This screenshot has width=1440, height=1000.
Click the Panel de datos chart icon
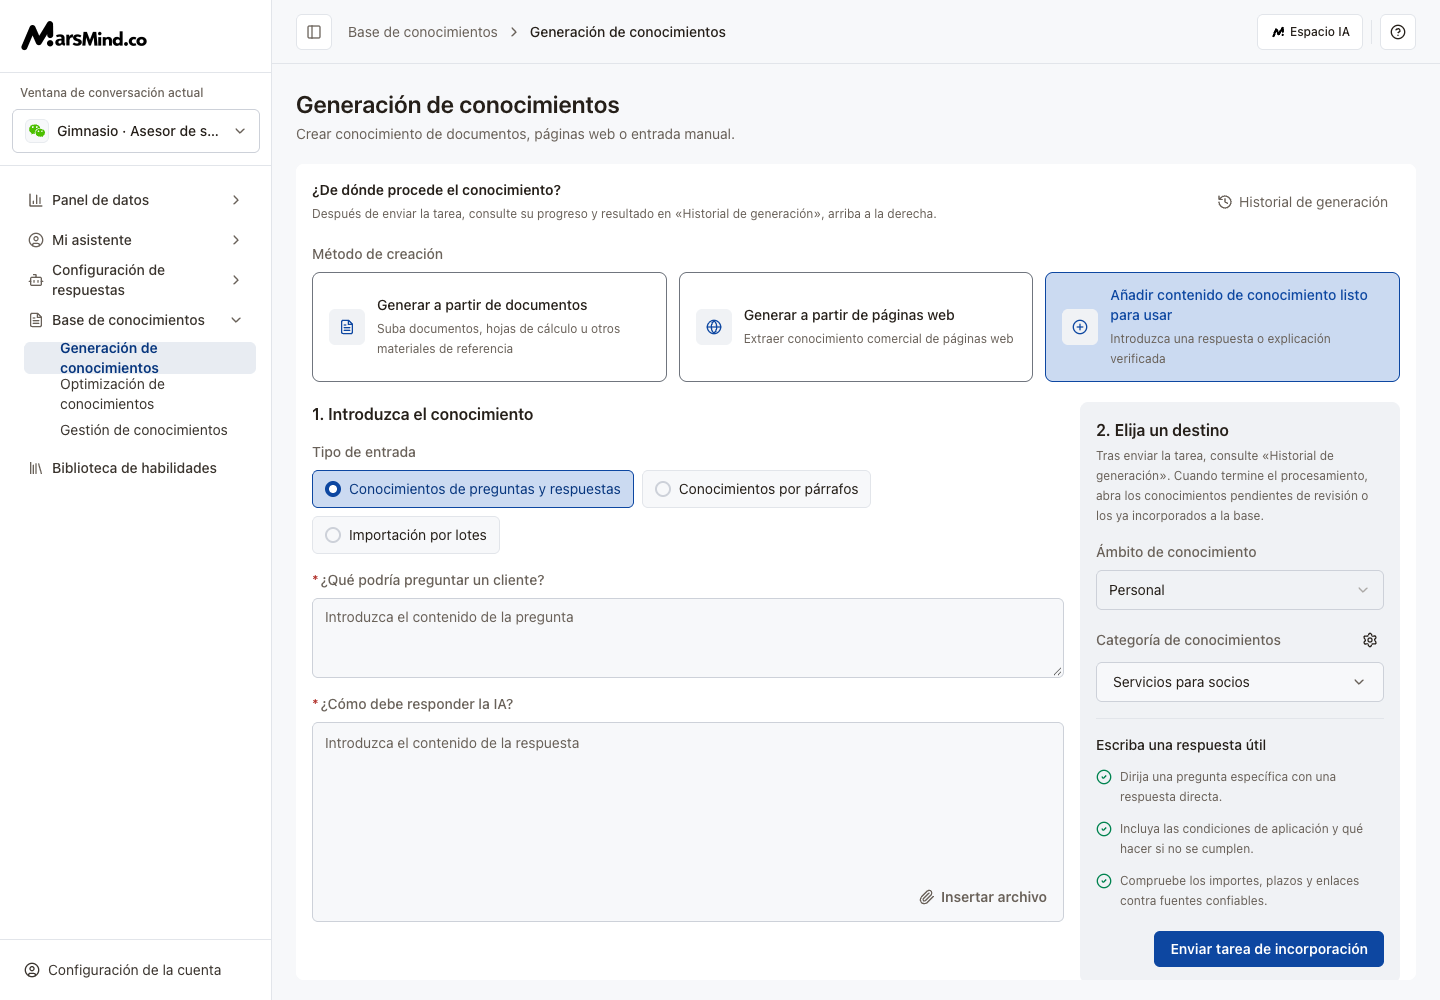click(x=36, y=200)
